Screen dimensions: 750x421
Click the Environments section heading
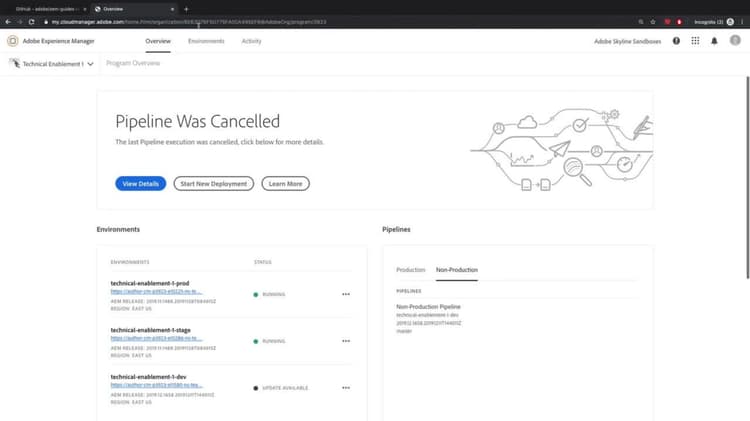click(118, 229)
